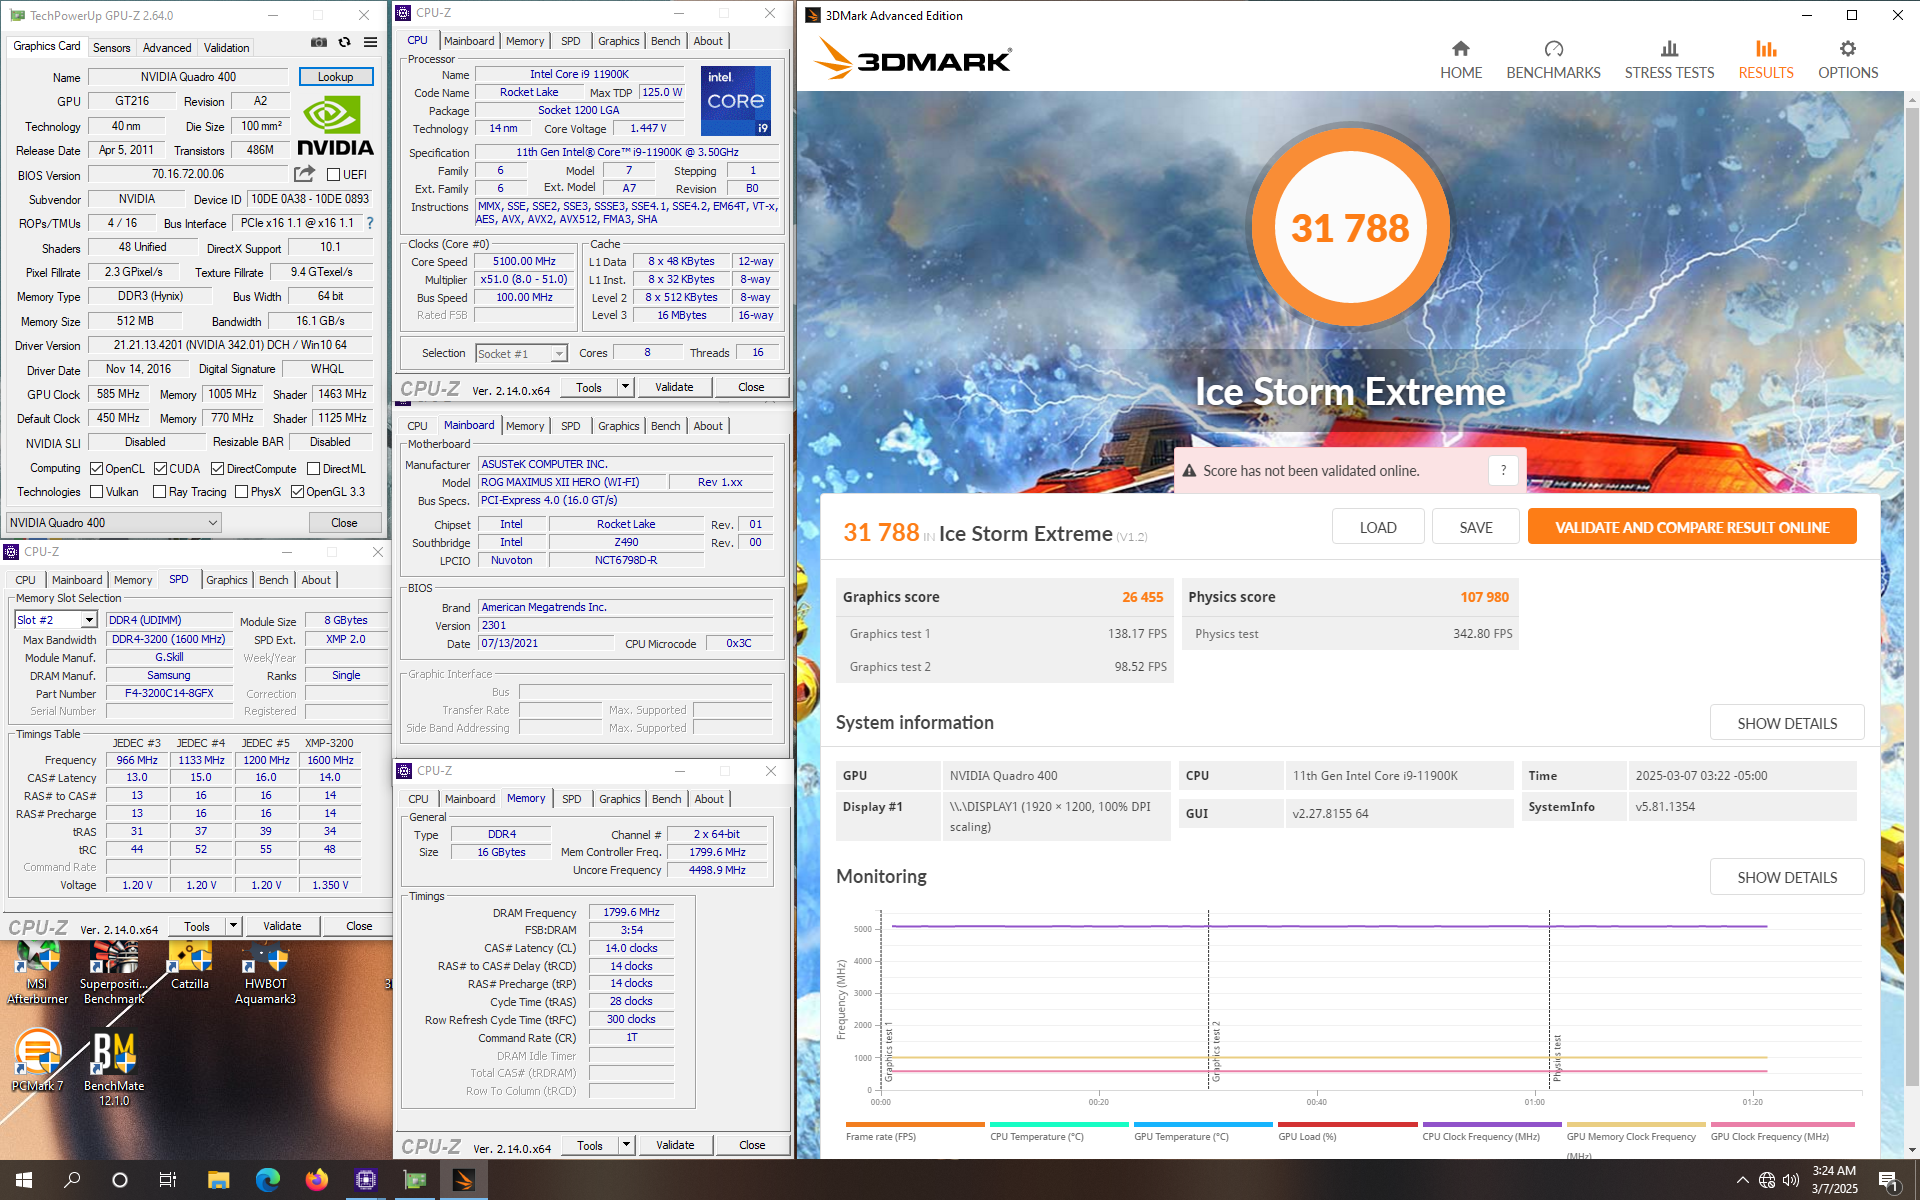Toggle UEFI checkbox in GPU-Z
Image resolution: width=1920 pixels, height=1200 pixels.
334,174
